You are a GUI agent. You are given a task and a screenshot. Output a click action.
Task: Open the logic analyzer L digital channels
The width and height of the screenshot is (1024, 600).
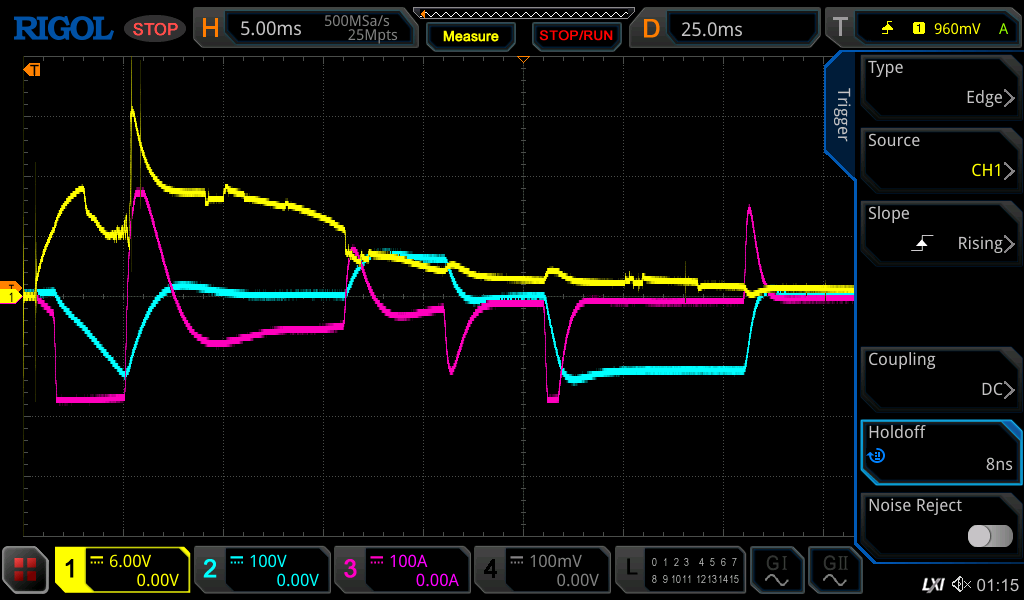pyautogui.click(x=680, y=570)
